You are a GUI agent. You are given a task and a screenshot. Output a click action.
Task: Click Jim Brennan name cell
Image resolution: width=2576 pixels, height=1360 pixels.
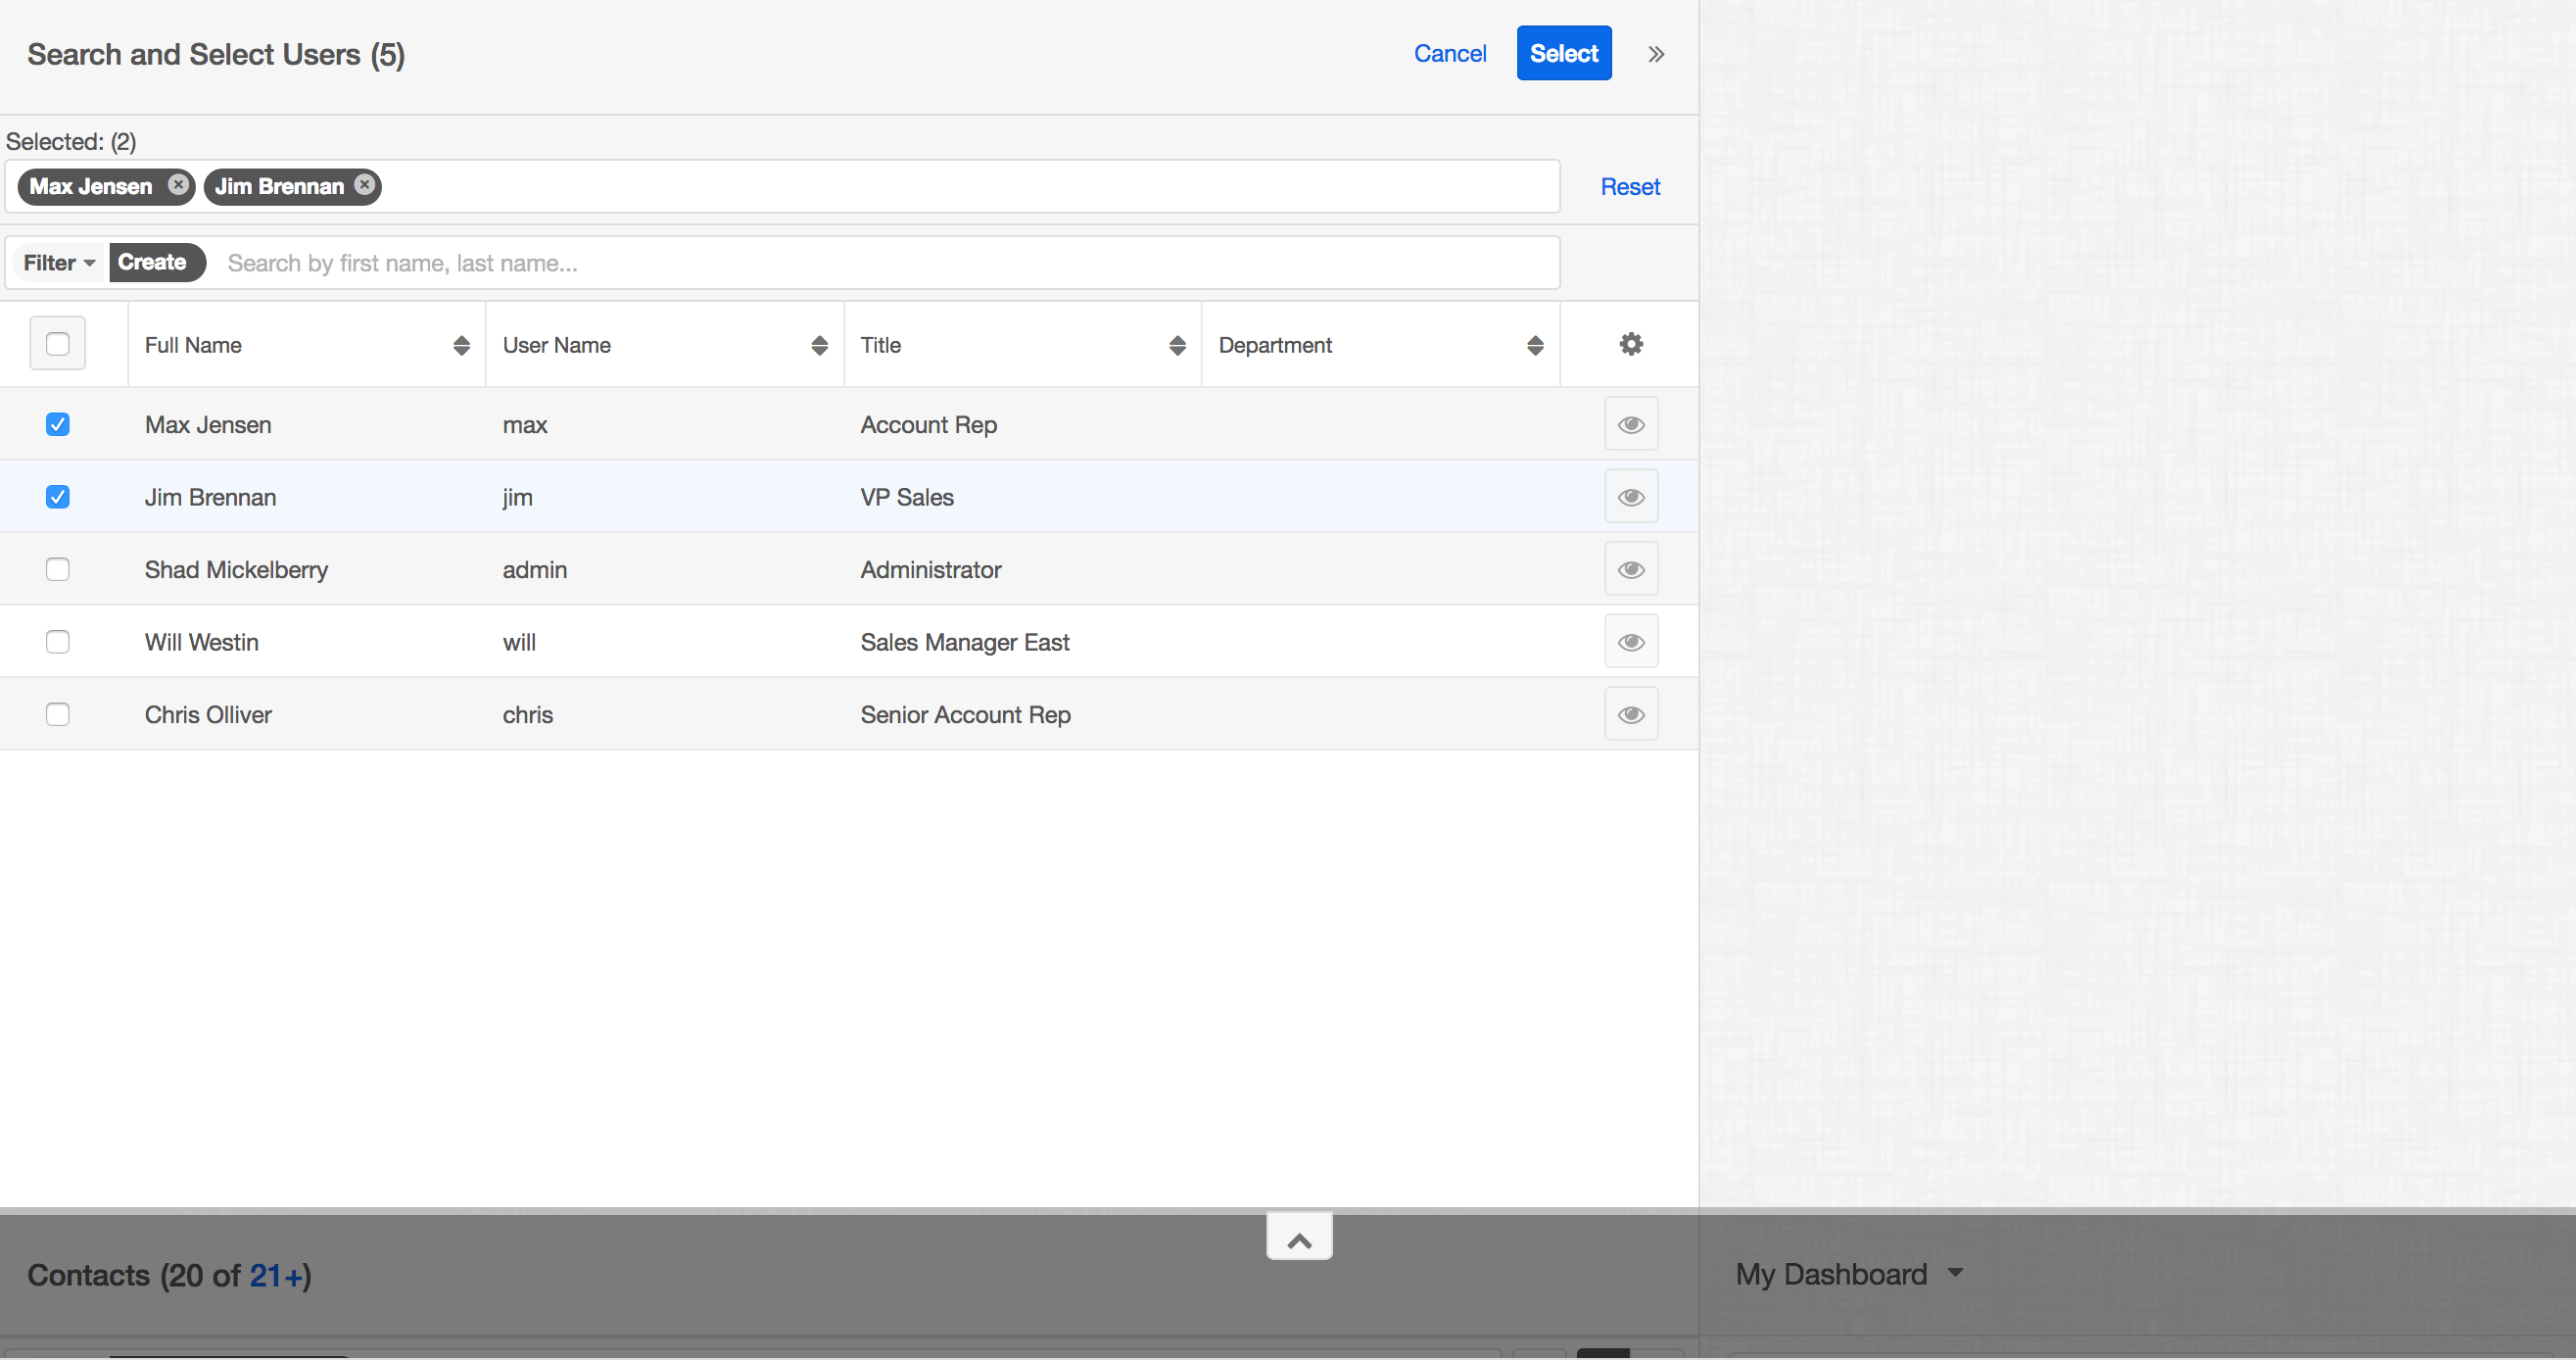click(210, 497)
